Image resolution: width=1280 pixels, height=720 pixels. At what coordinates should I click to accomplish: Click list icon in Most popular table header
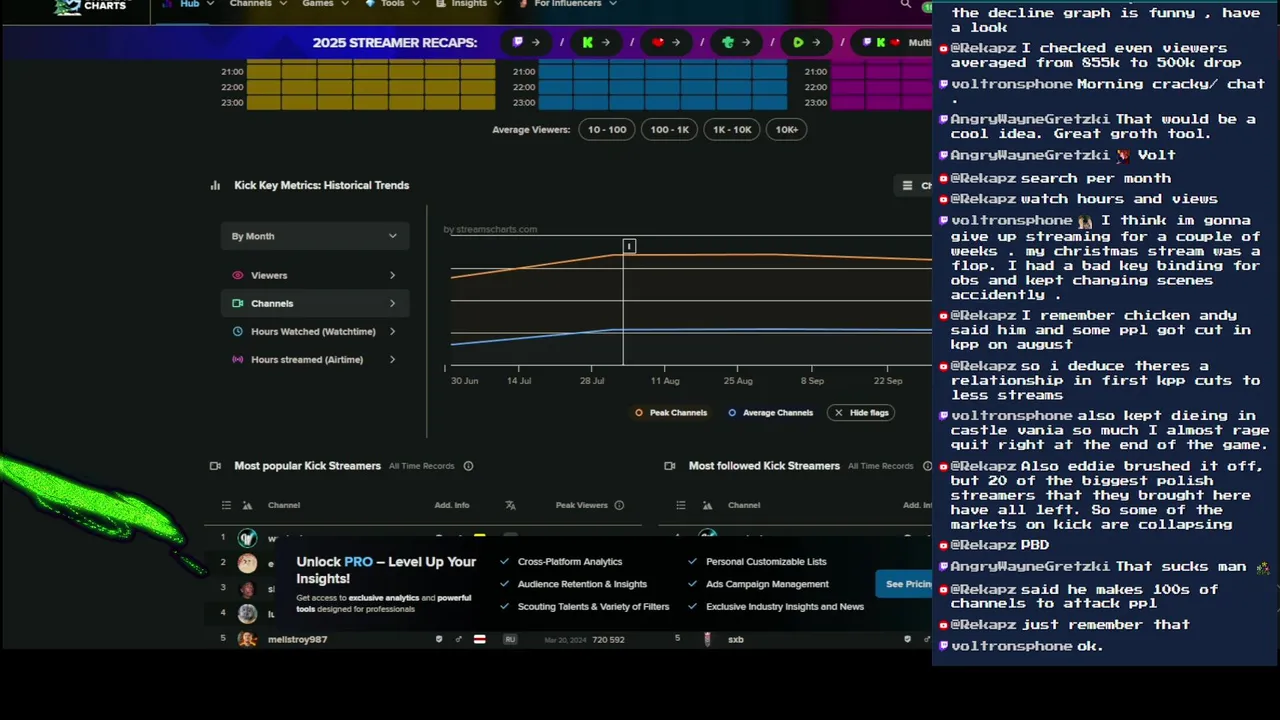pyautogui.click(x=226, y=505)
